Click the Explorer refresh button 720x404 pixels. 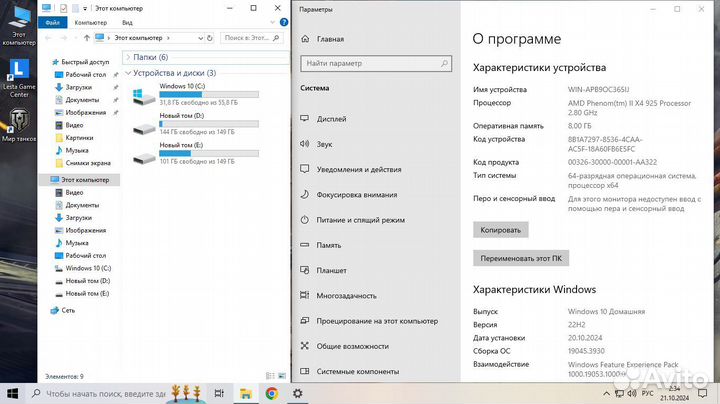click(x=210, y=38)
